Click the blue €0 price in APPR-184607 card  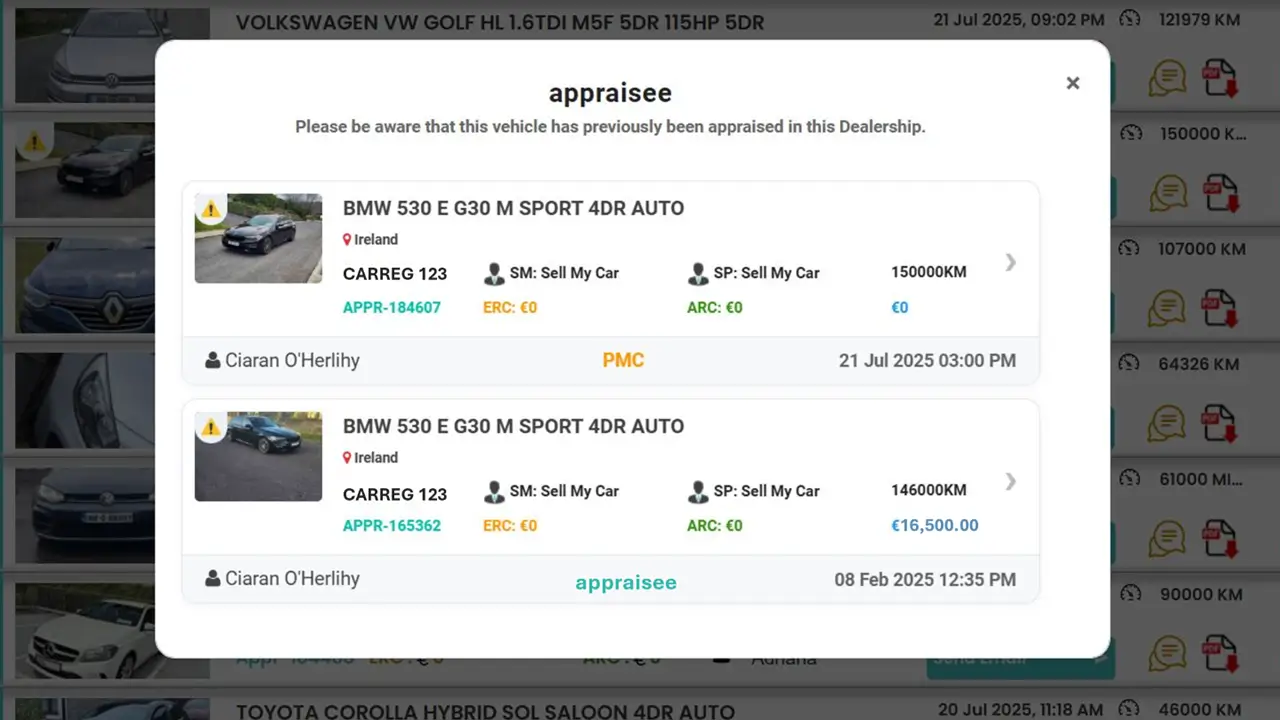pyautogui.click(x=900, y=307)
